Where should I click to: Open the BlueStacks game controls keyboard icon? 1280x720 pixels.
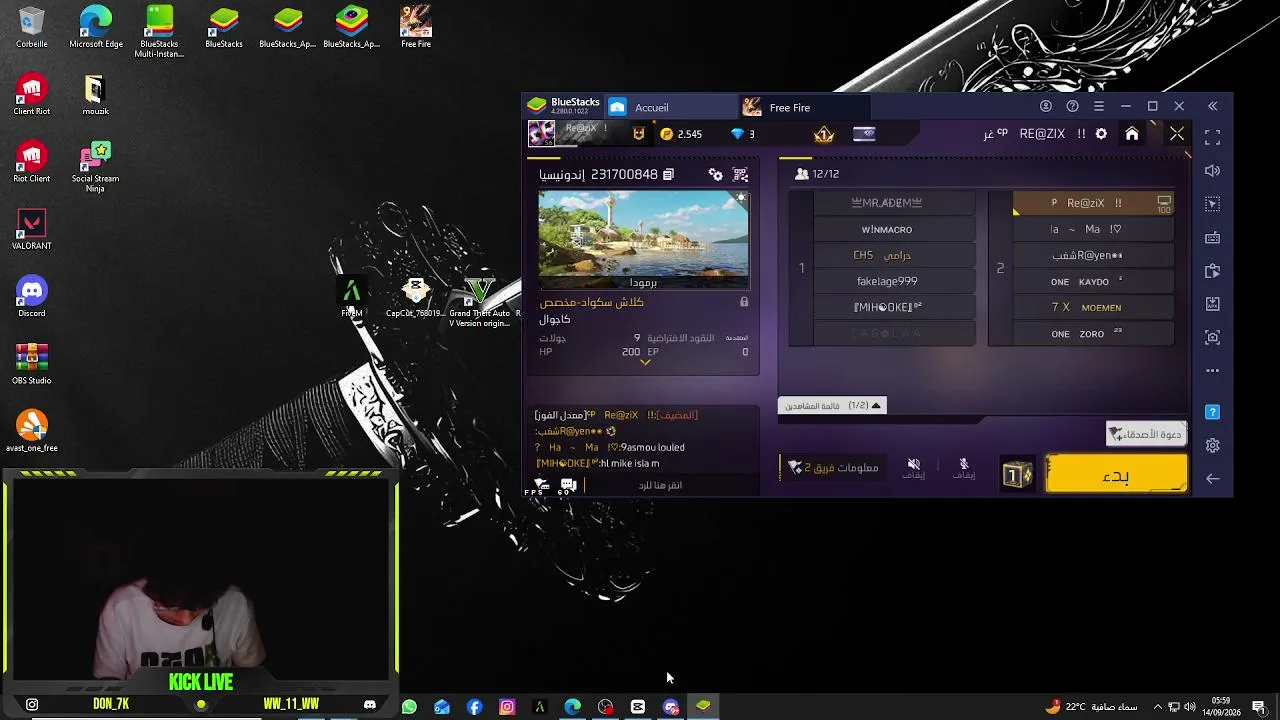point(1212,238)
